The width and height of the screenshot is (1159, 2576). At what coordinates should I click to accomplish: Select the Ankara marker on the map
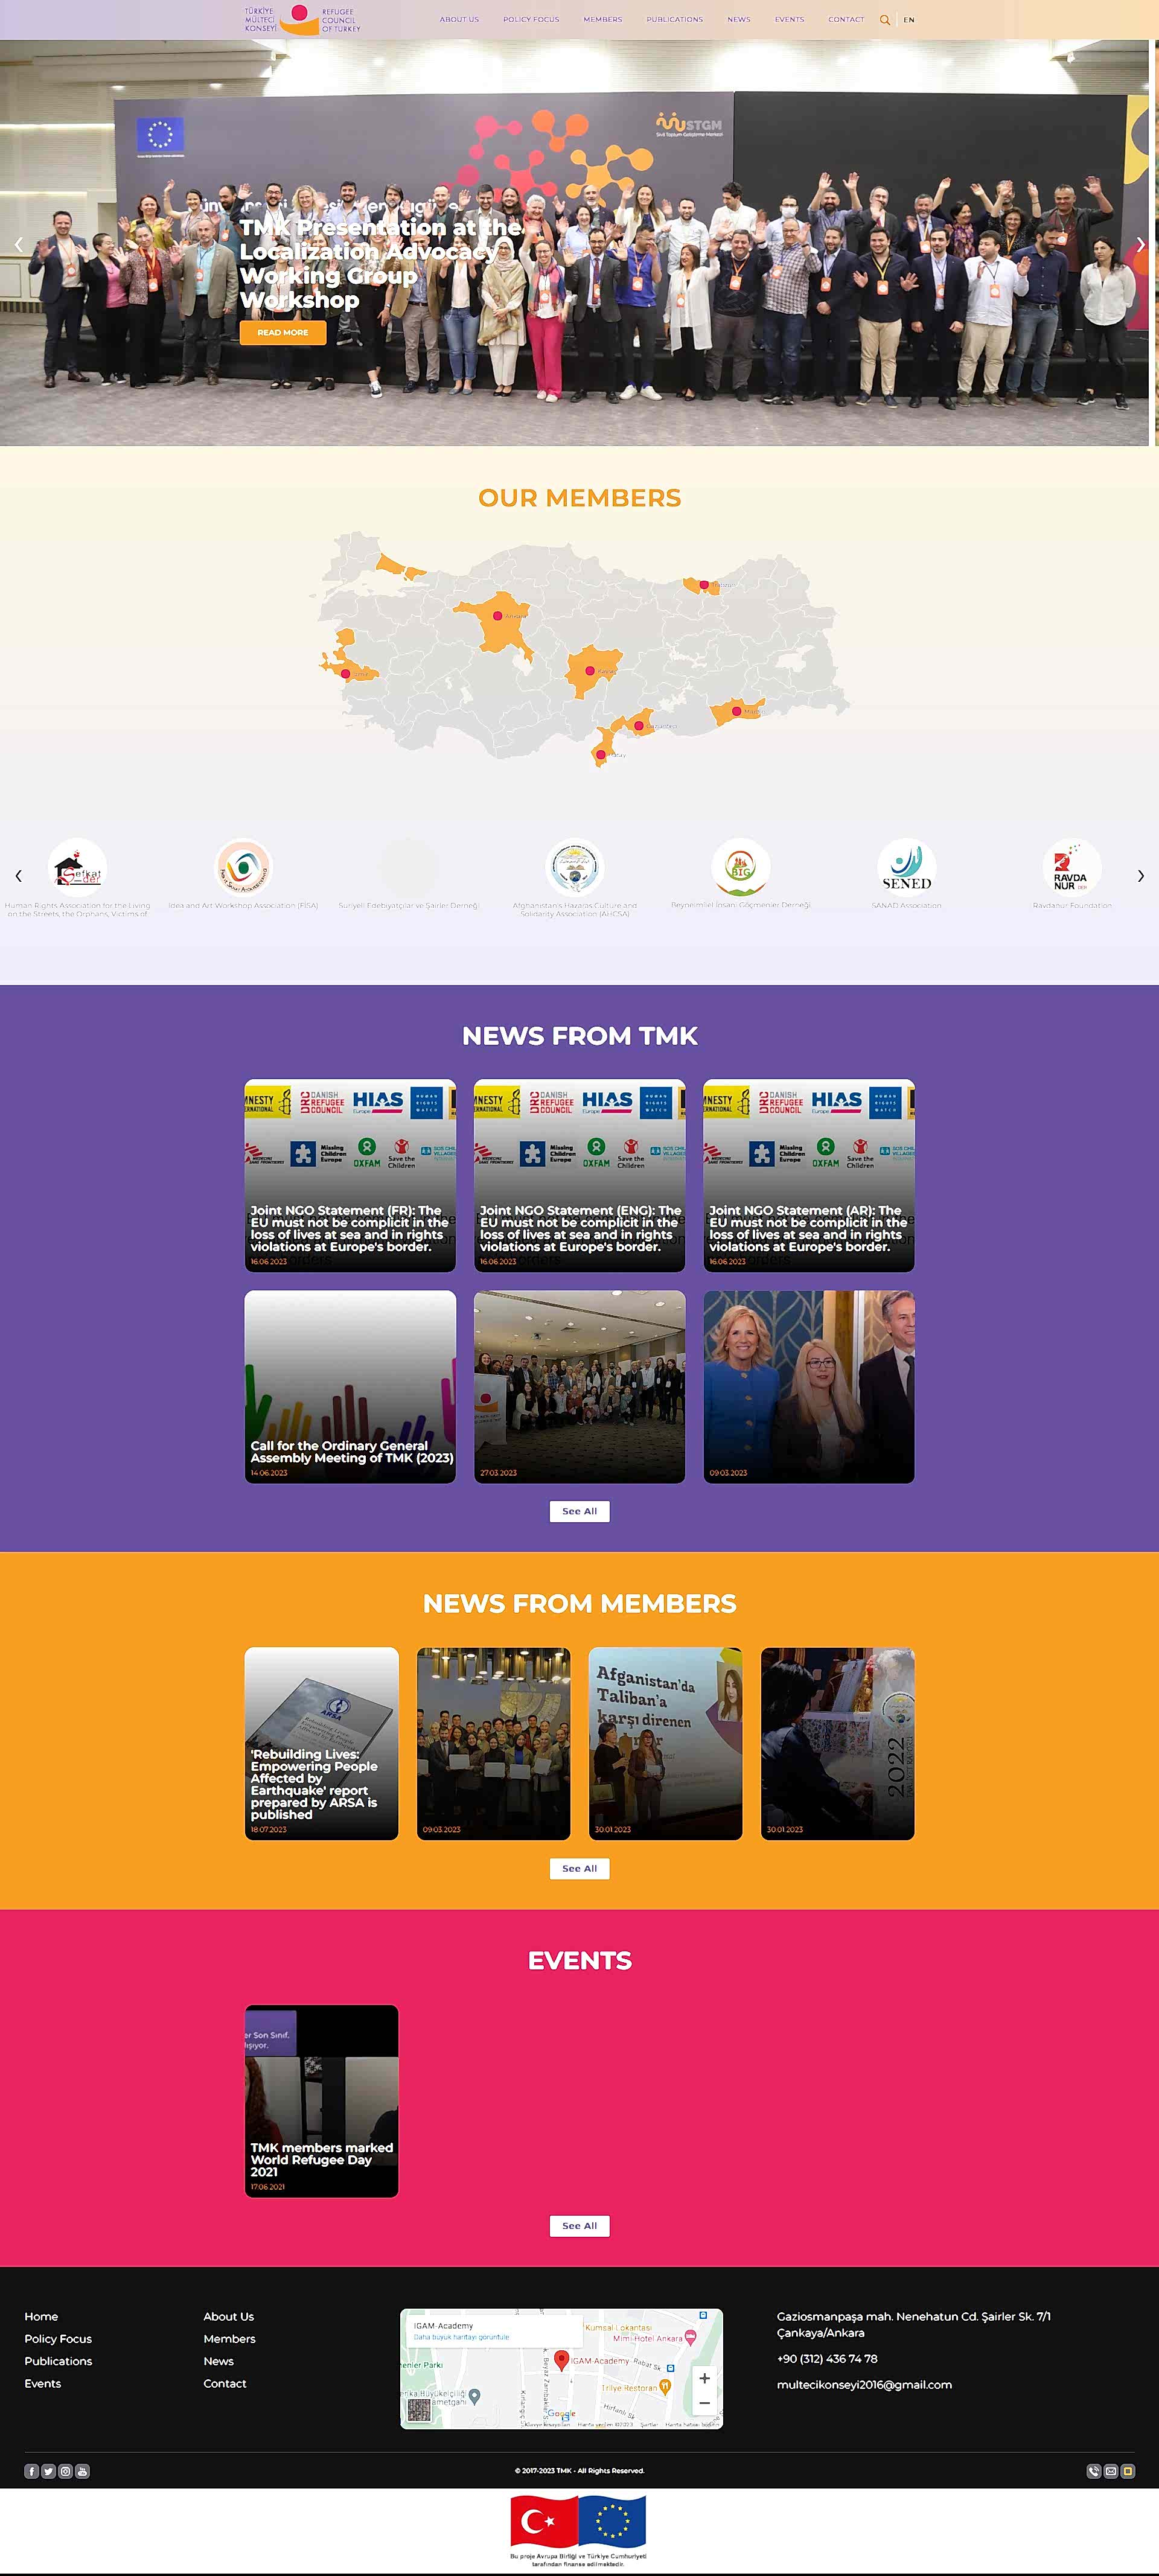pyautogui.click(x=498, y=616)
